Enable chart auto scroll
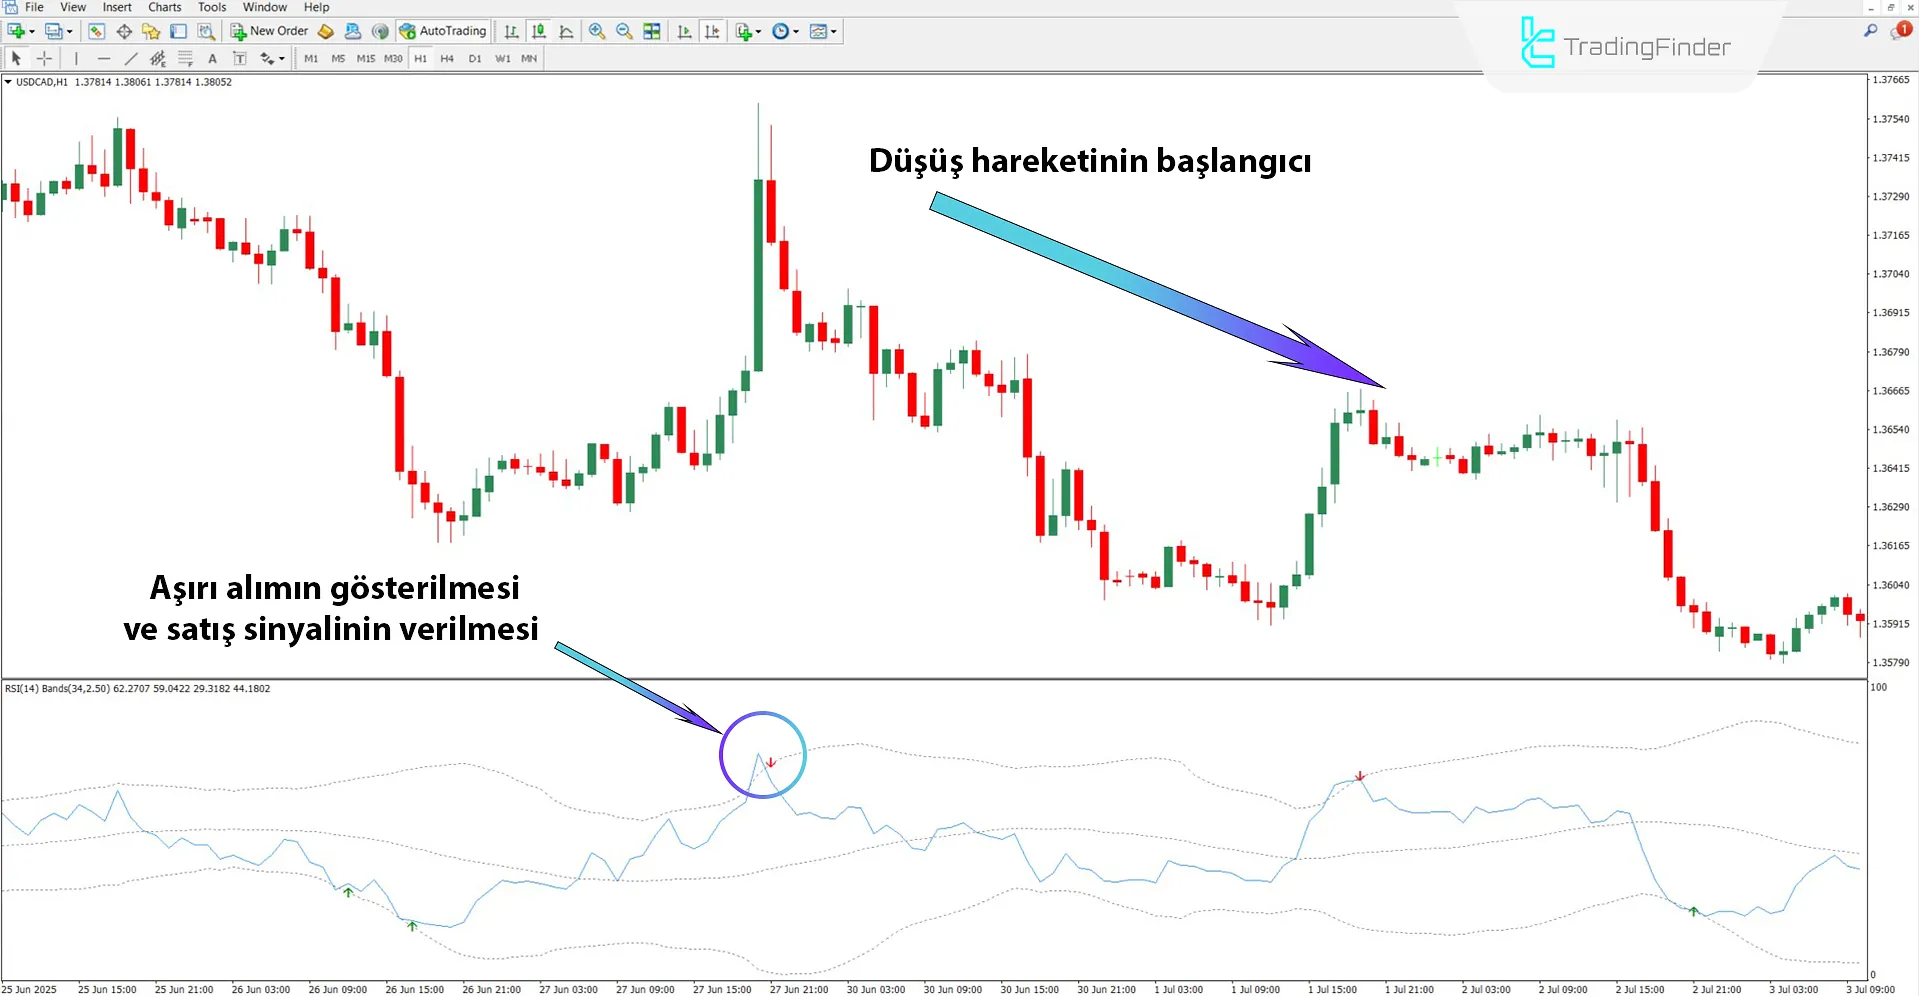 point(684,31)
